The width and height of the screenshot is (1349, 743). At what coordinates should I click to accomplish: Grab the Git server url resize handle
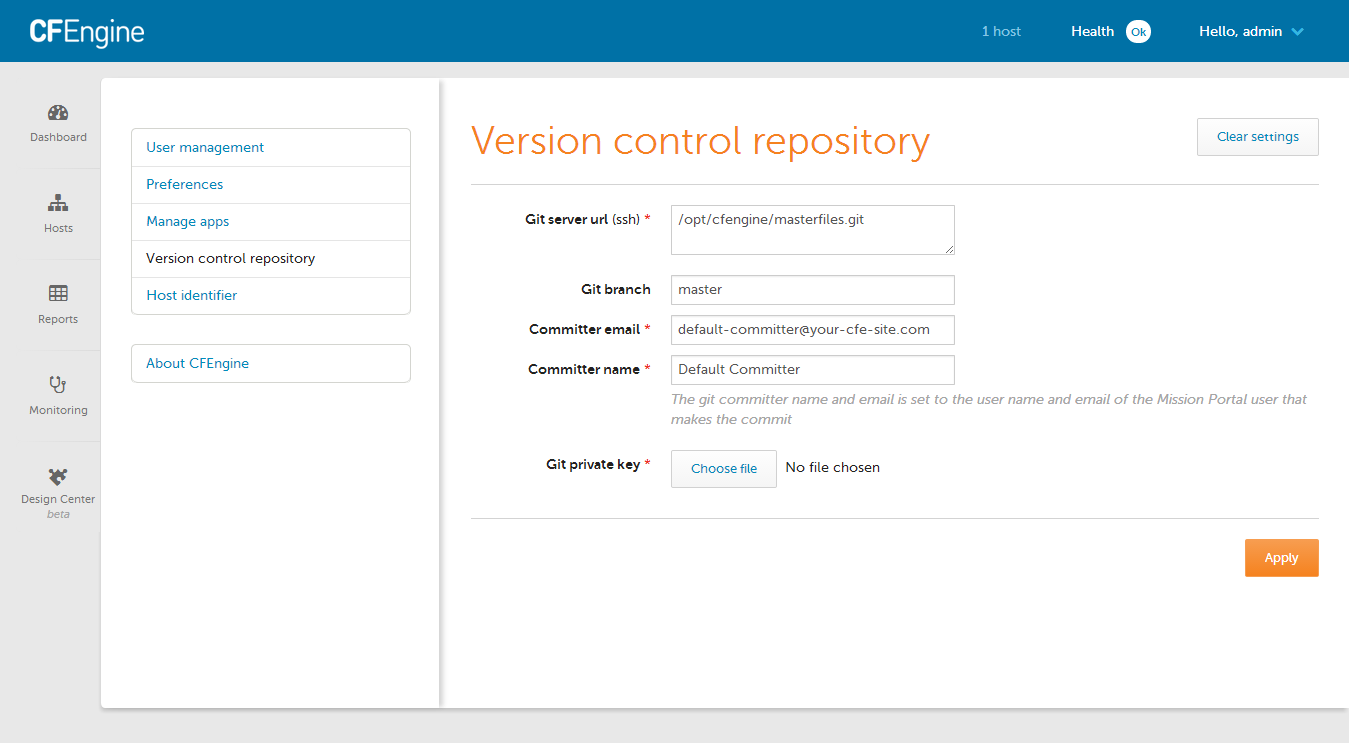[x=948, y=248]
